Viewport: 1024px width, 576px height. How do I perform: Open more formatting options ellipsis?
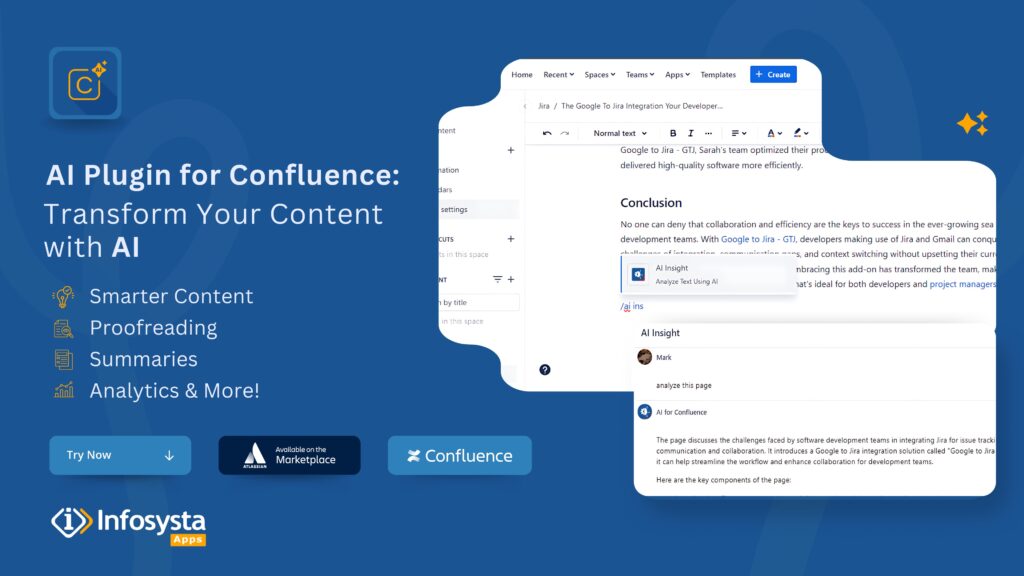709,133
